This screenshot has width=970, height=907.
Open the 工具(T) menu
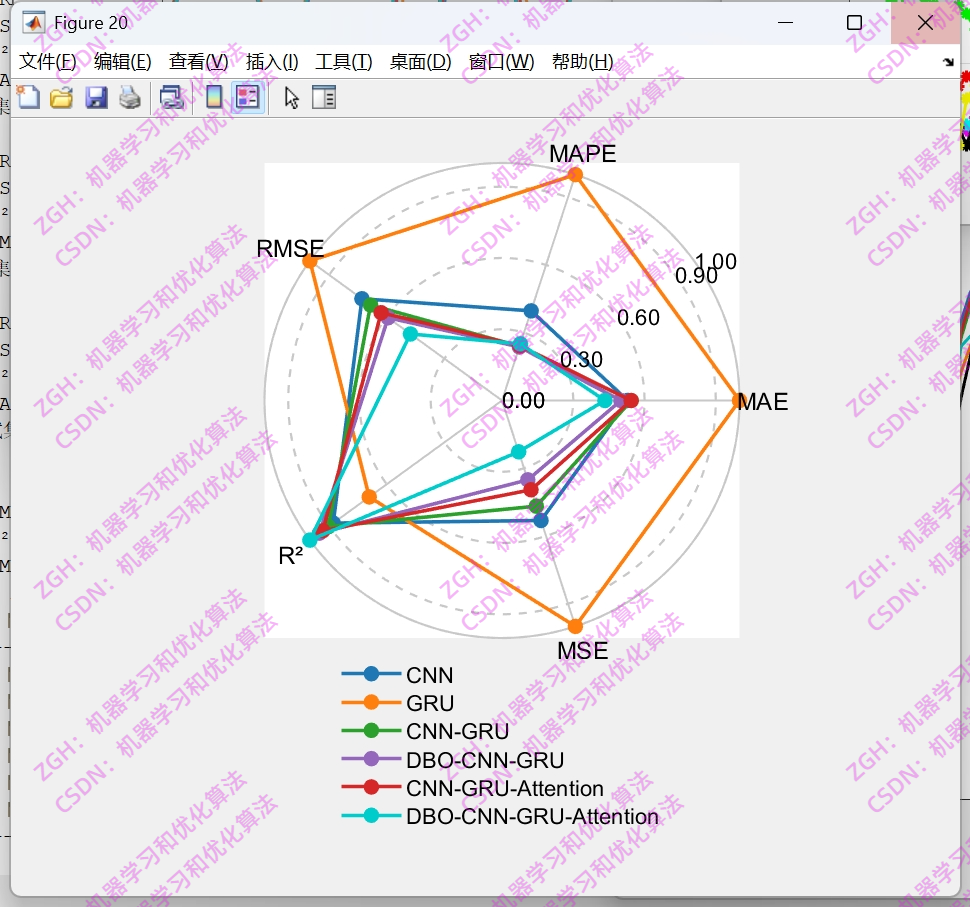pos(344,61)
